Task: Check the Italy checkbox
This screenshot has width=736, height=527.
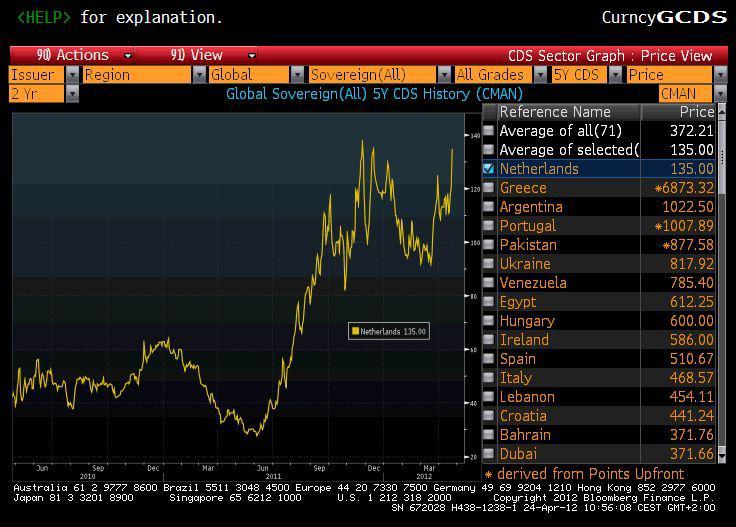Action: click(489, 378)
